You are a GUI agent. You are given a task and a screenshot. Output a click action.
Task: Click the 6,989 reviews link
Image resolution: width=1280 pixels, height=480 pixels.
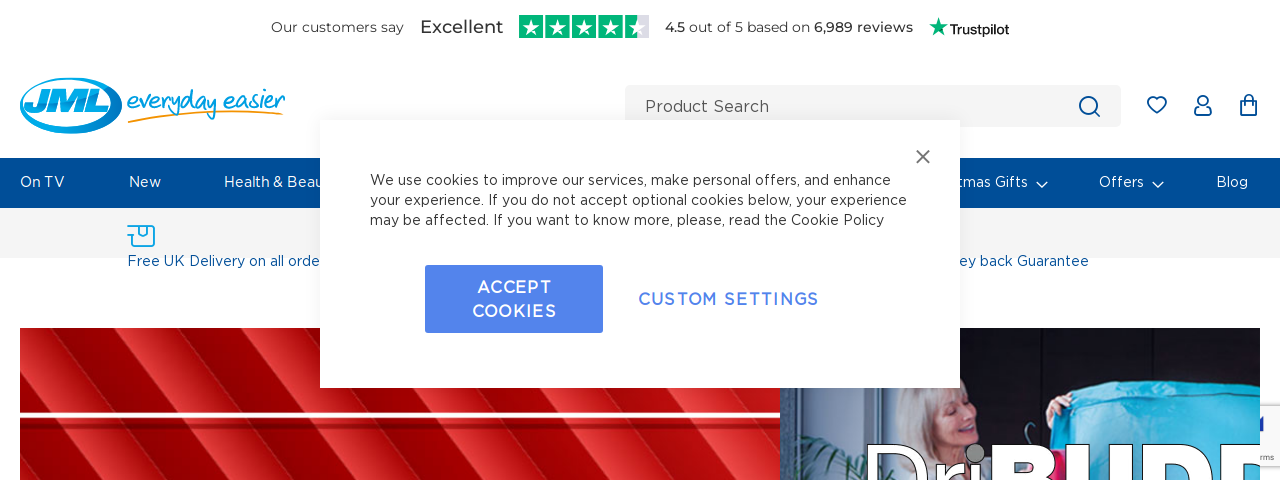coord(863,27)
